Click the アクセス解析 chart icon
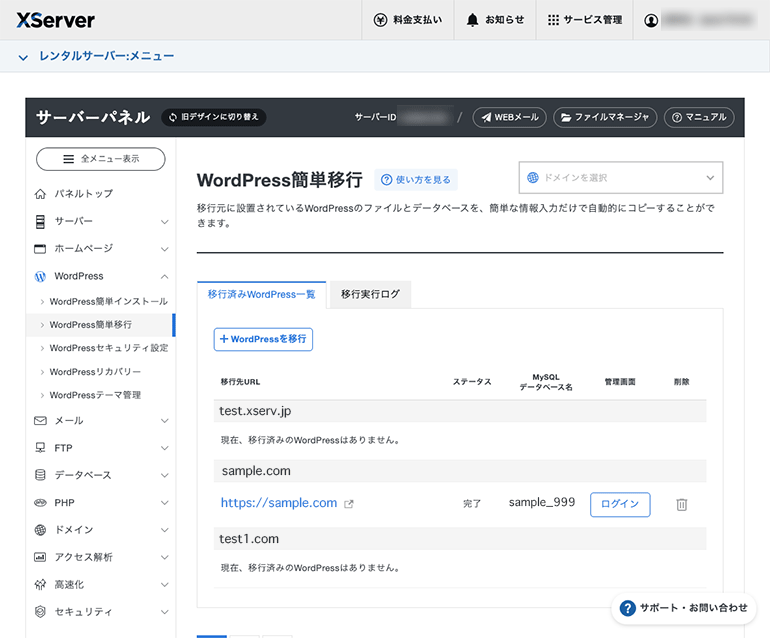The image size is (770, 638). click(x=40, y=557)
